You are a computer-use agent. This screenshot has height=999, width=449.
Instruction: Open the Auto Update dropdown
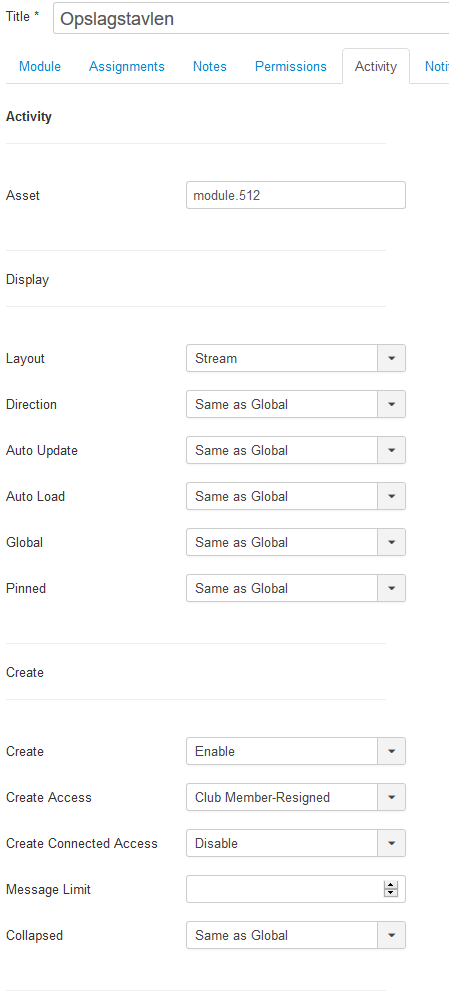point(296,450)
